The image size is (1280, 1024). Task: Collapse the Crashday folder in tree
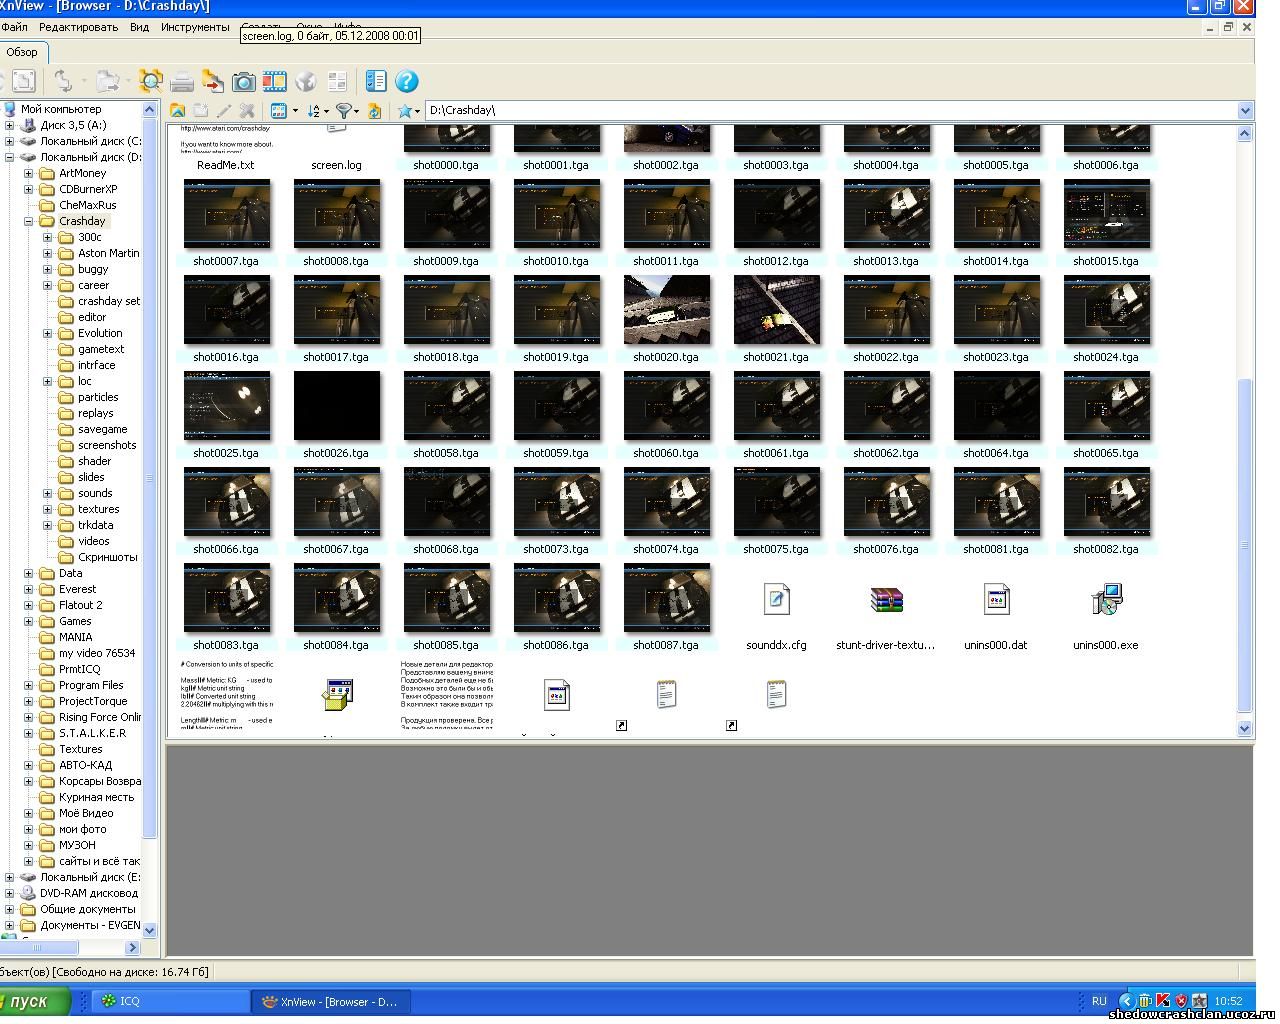tap(28, 221)
